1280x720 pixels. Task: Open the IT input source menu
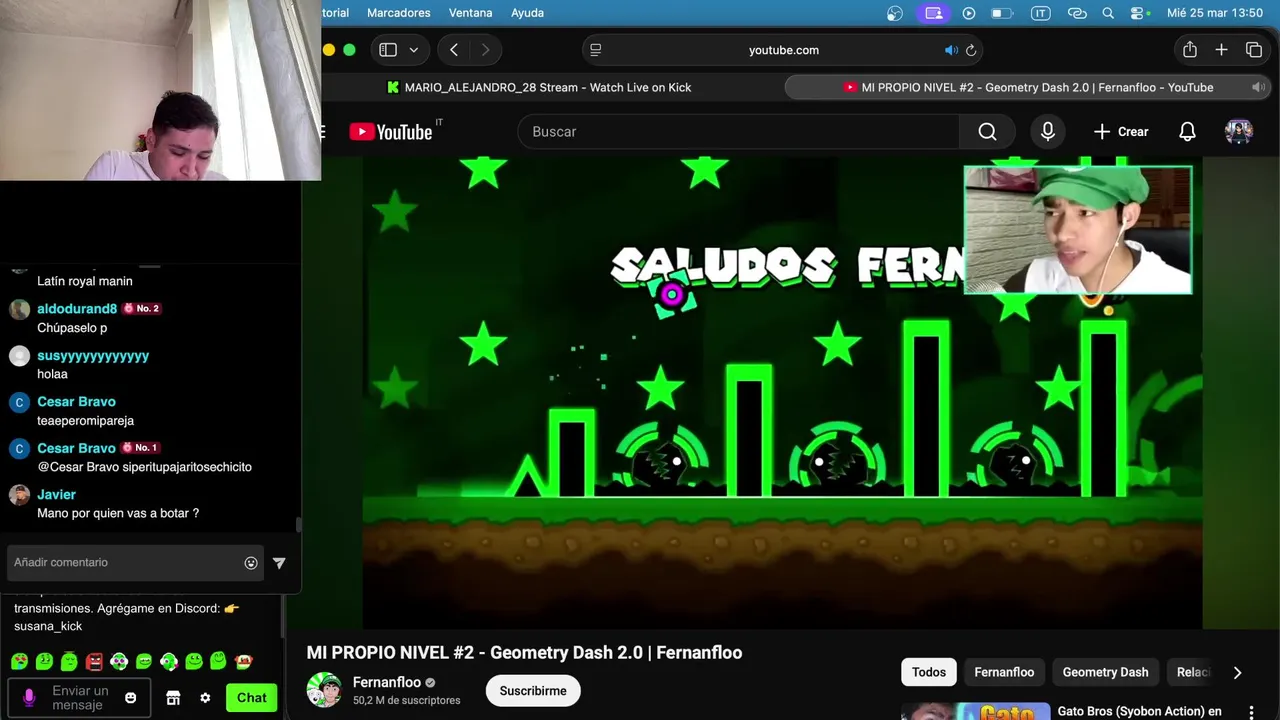pos(1040,13)
